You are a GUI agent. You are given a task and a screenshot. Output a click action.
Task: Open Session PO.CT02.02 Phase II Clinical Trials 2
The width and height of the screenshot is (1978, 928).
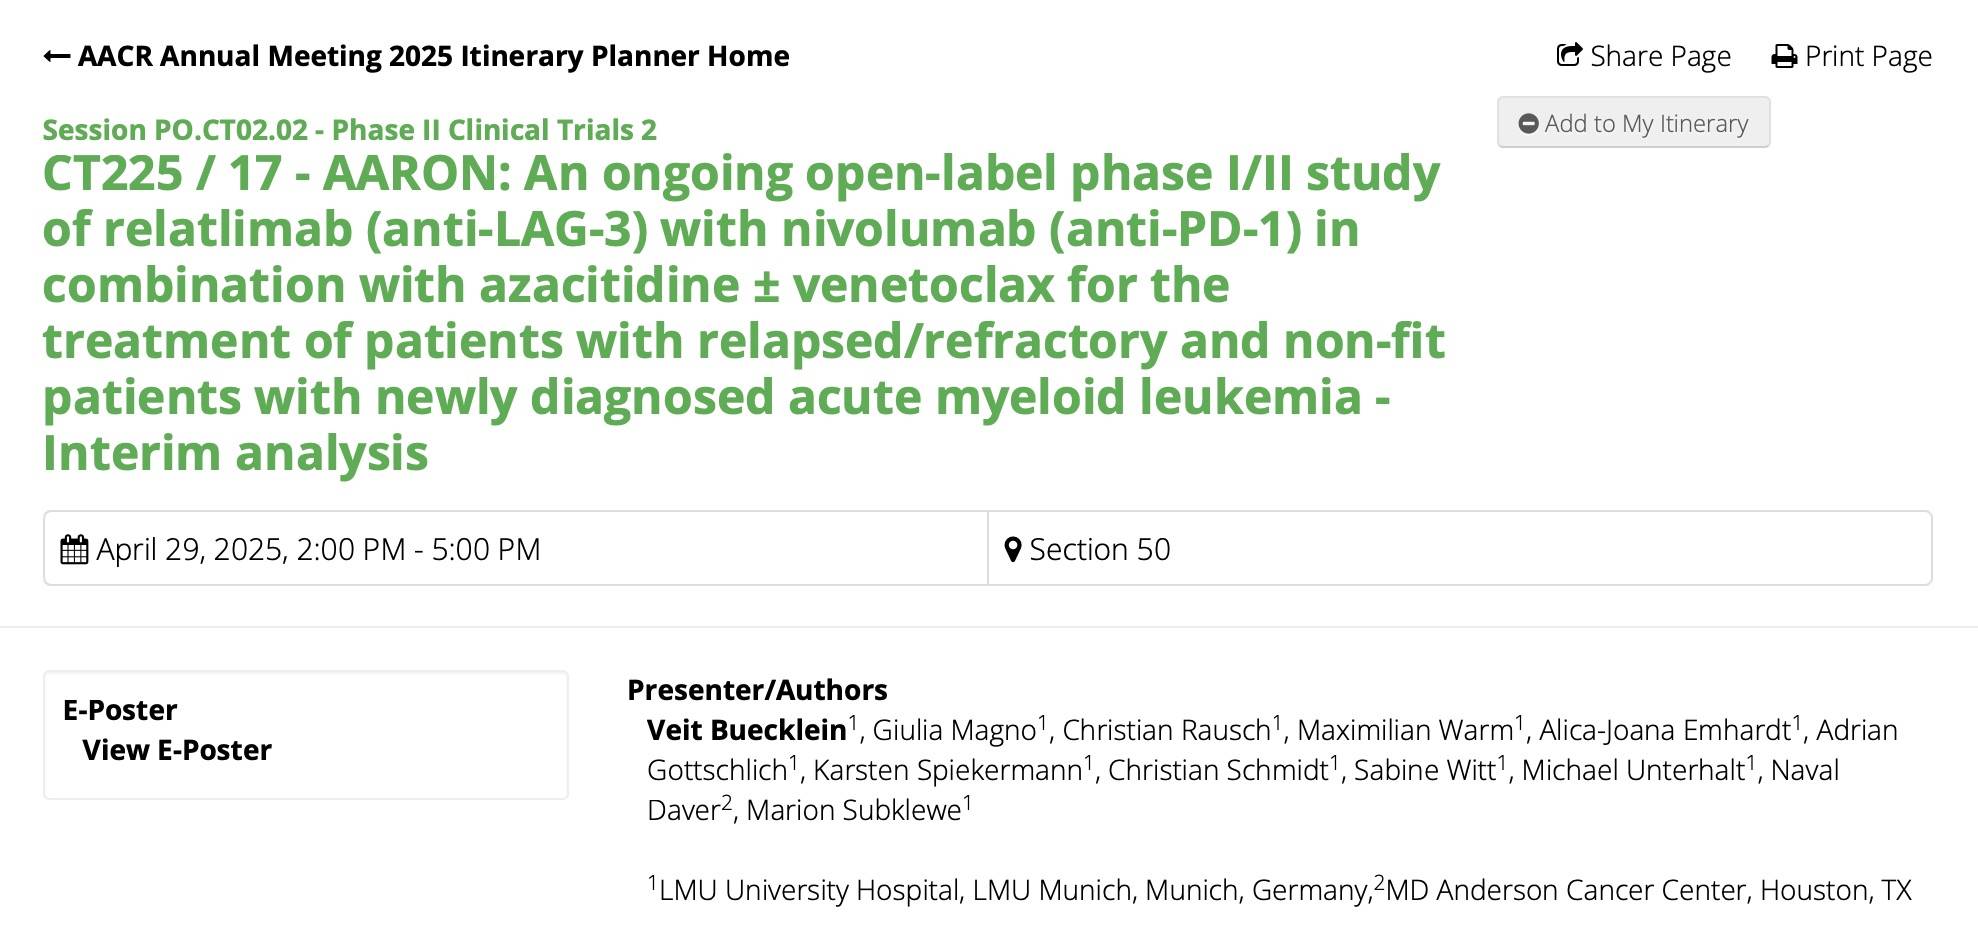click(350, 130)
